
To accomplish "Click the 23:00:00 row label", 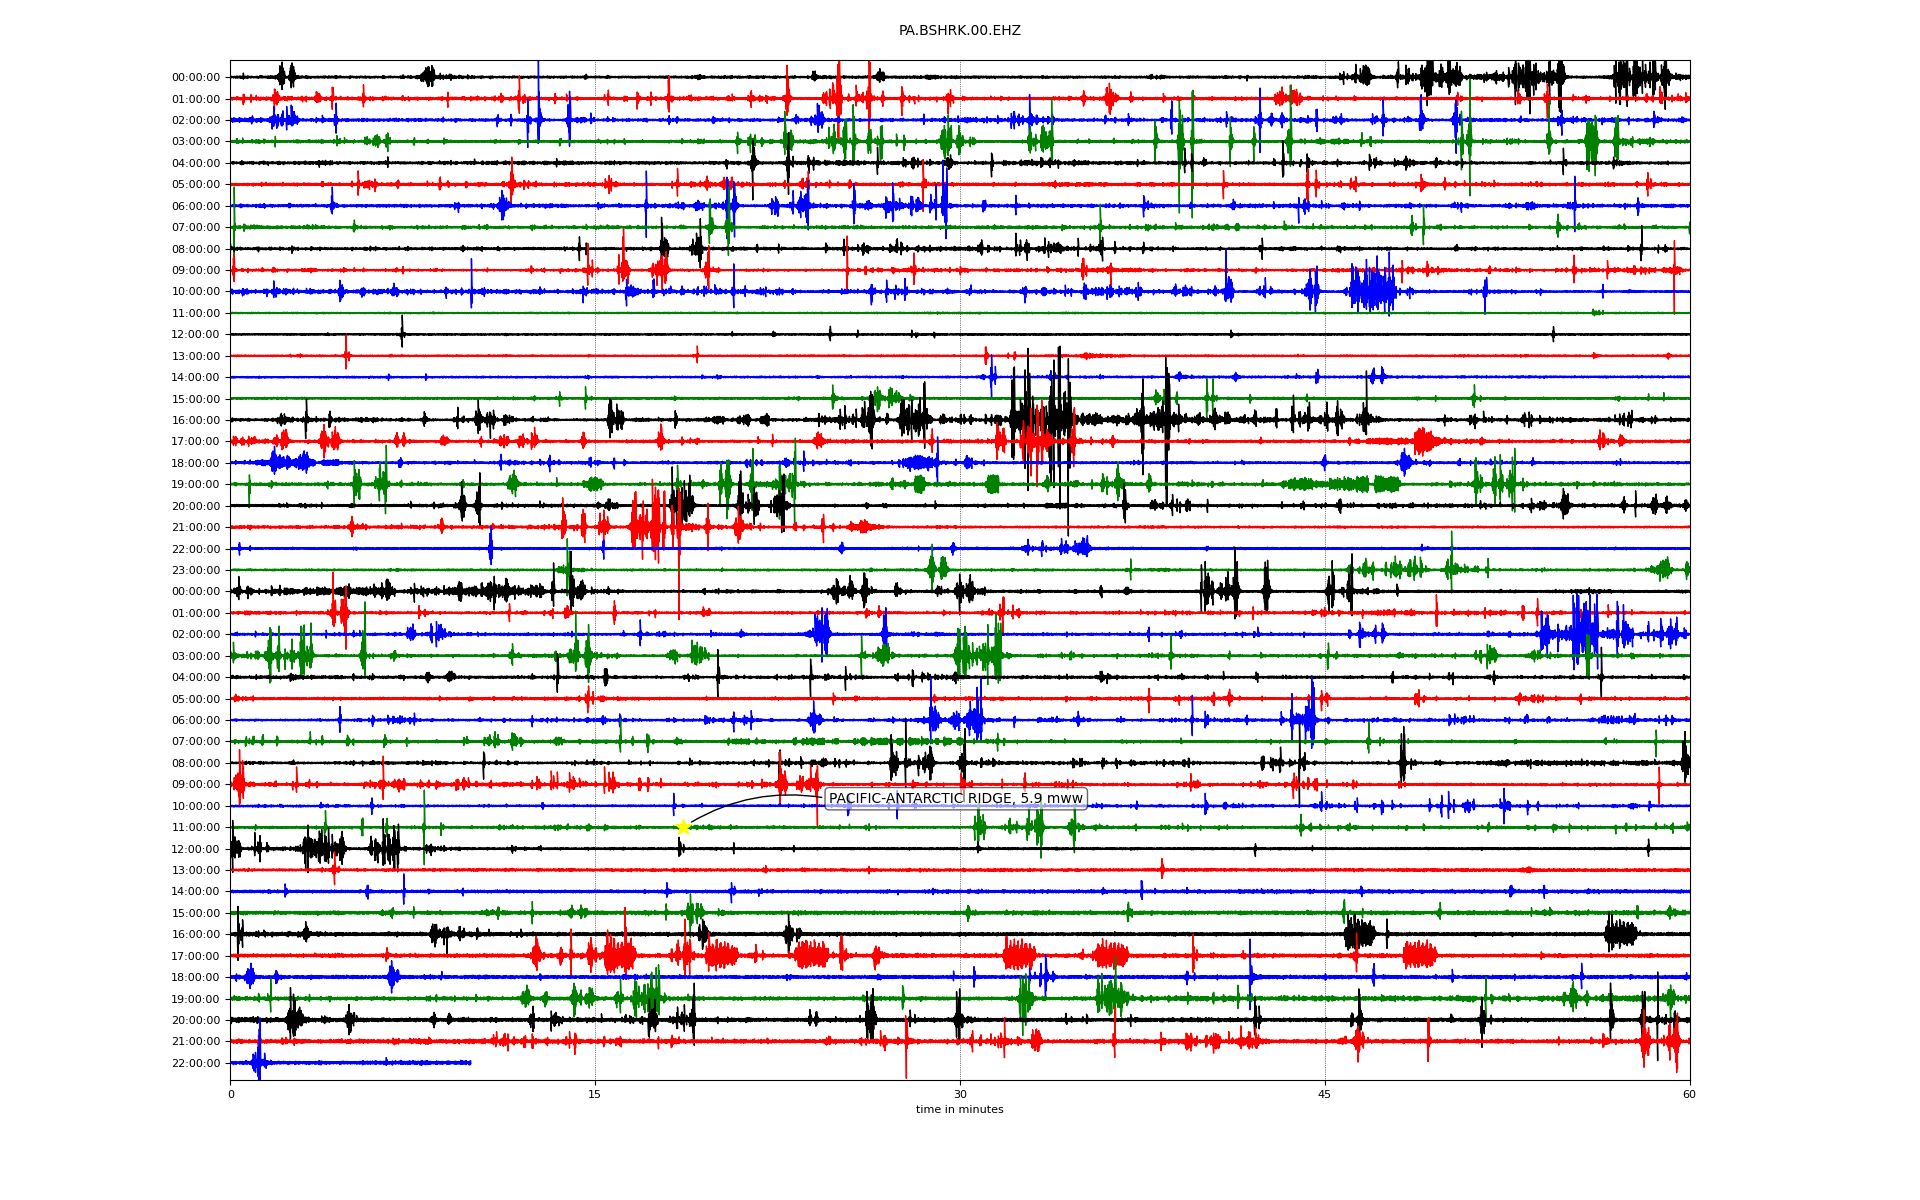I will 196,570.
